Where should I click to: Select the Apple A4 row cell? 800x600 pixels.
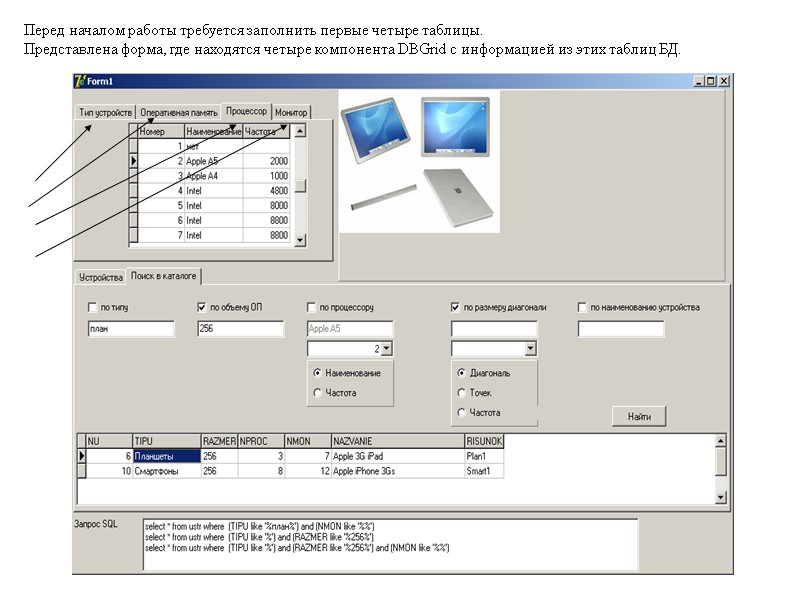pos(213,176)
